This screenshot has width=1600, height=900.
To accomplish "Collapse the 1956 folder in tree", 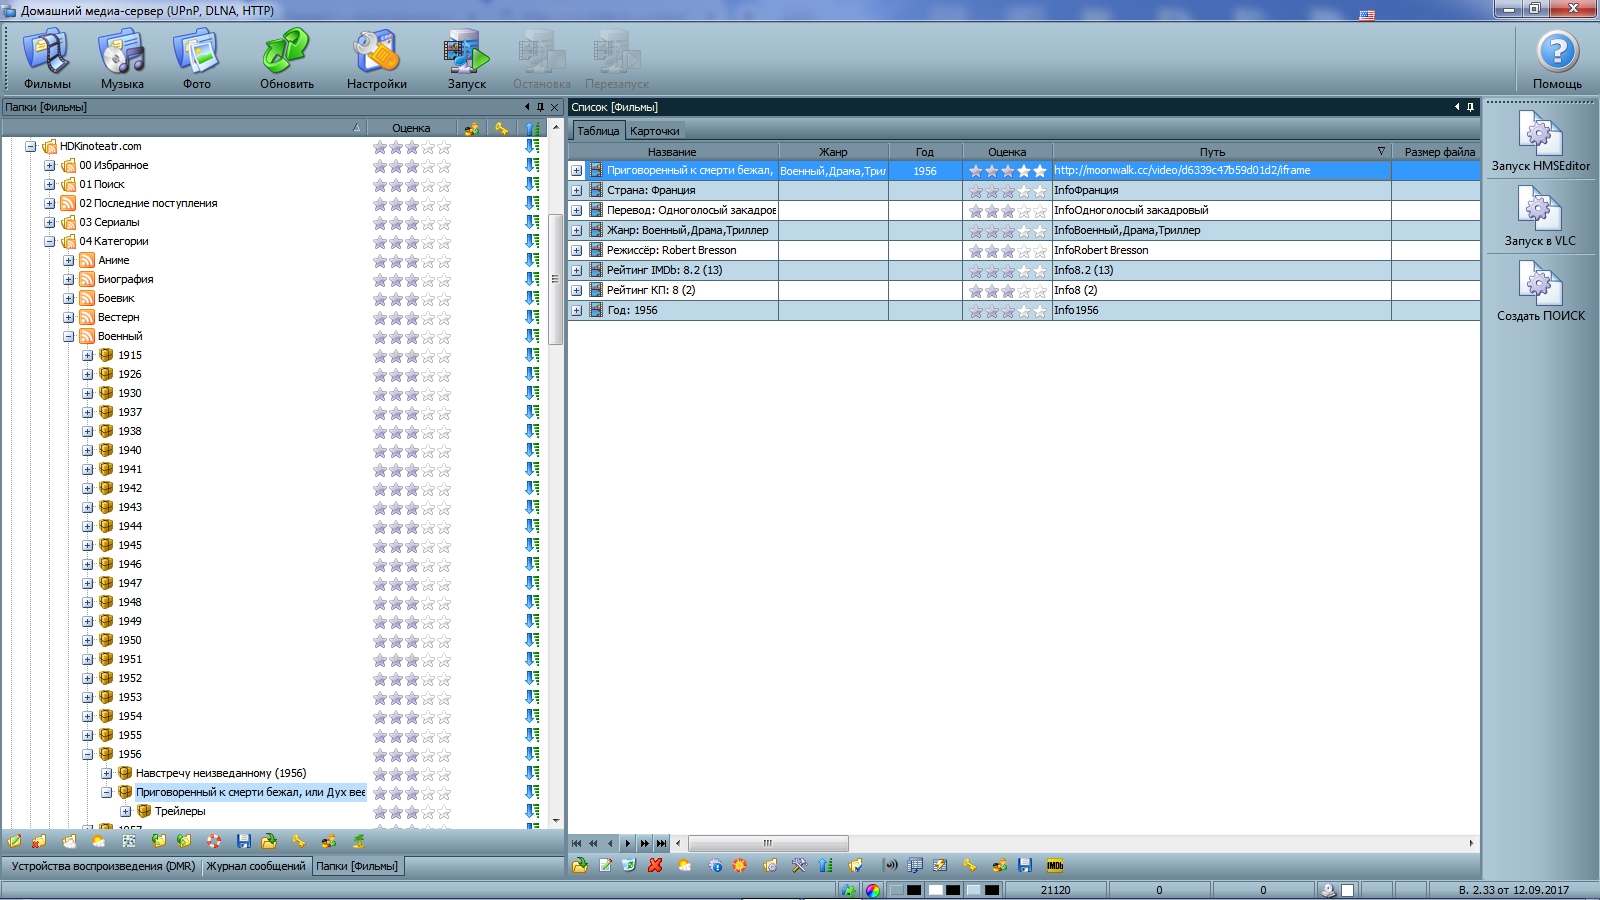I will click(x=88, y=754).
